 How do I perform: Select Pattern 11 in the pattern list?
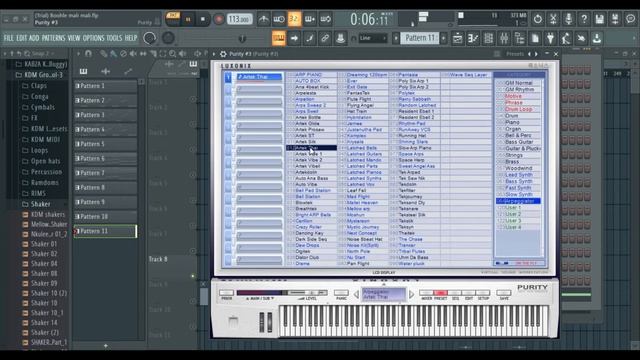(x=105, y=231)
